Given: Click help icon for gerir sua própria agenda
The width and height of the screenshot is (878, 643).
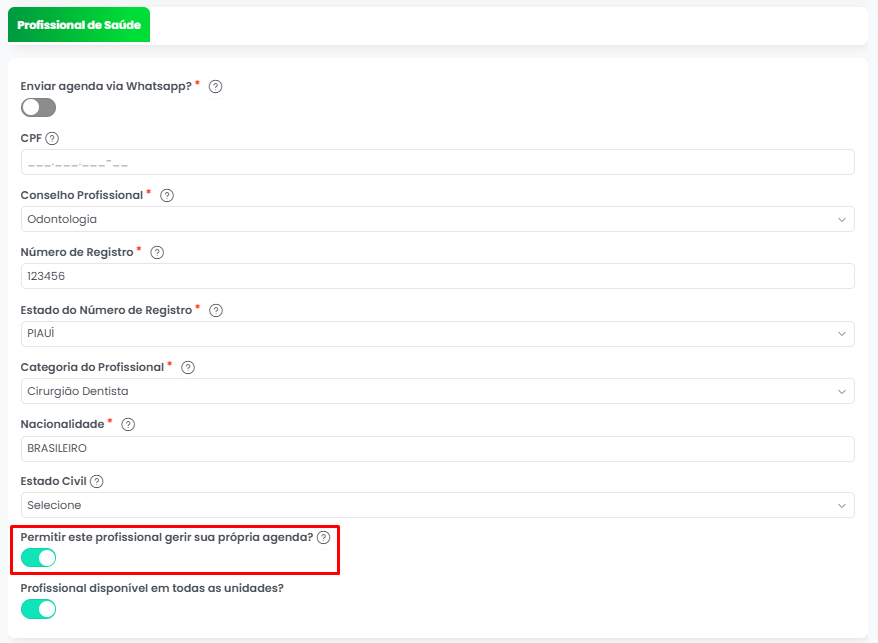Looking at the screenshot, I should point(323,538).
